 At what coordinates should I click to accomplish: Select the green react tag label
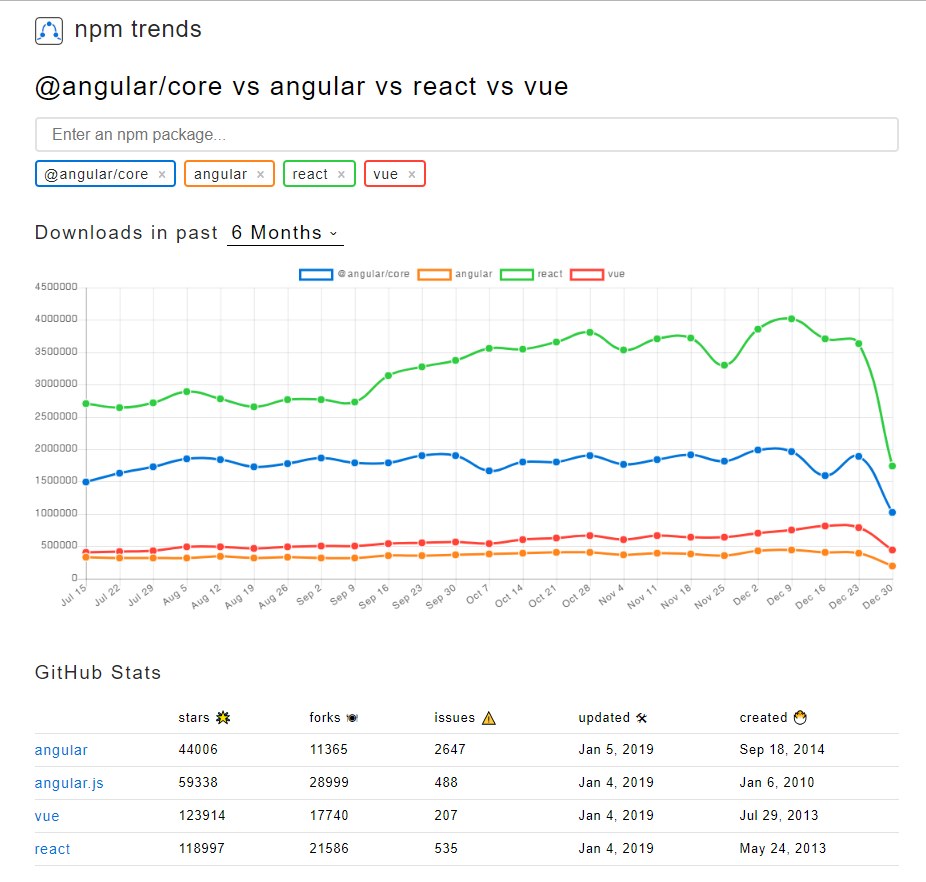click(310, 174)
